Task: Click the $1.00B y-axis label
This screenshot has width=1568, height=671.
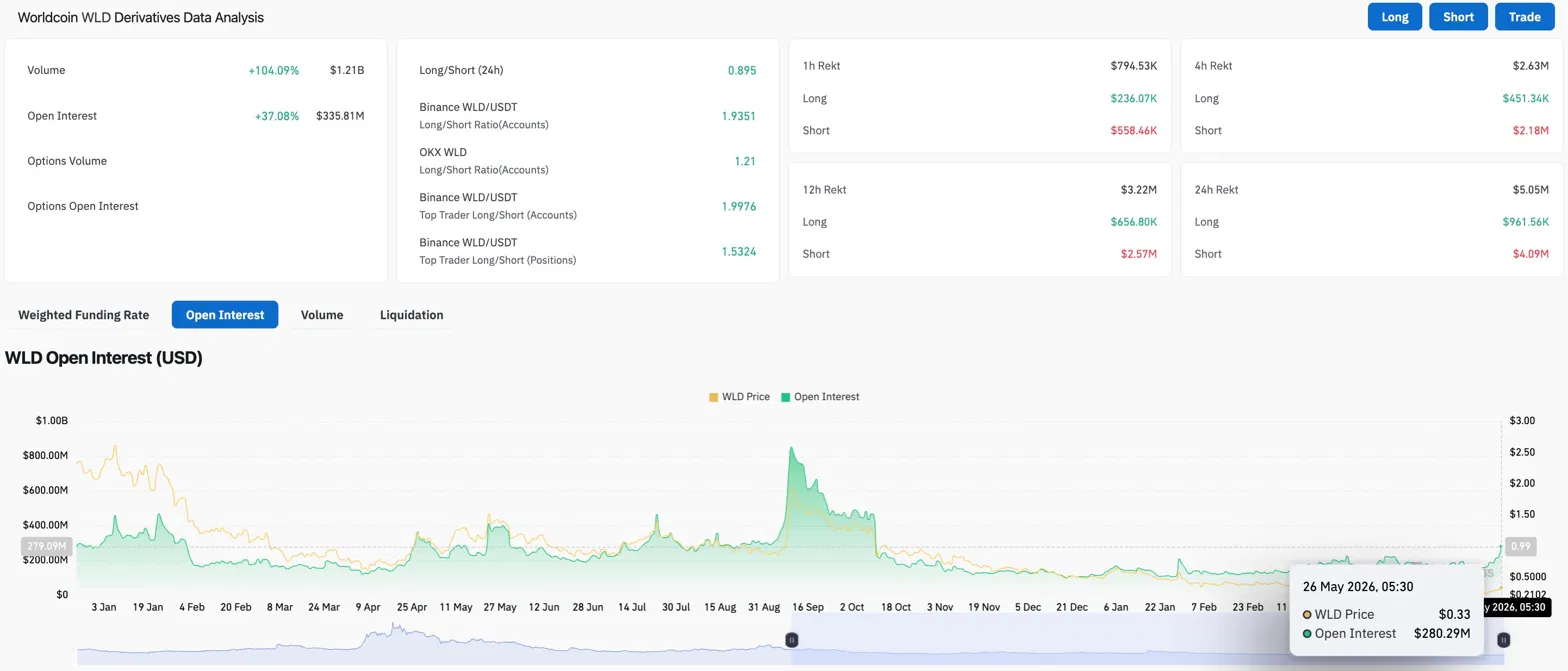Action: pyautogui.click(x=52, y=421)
